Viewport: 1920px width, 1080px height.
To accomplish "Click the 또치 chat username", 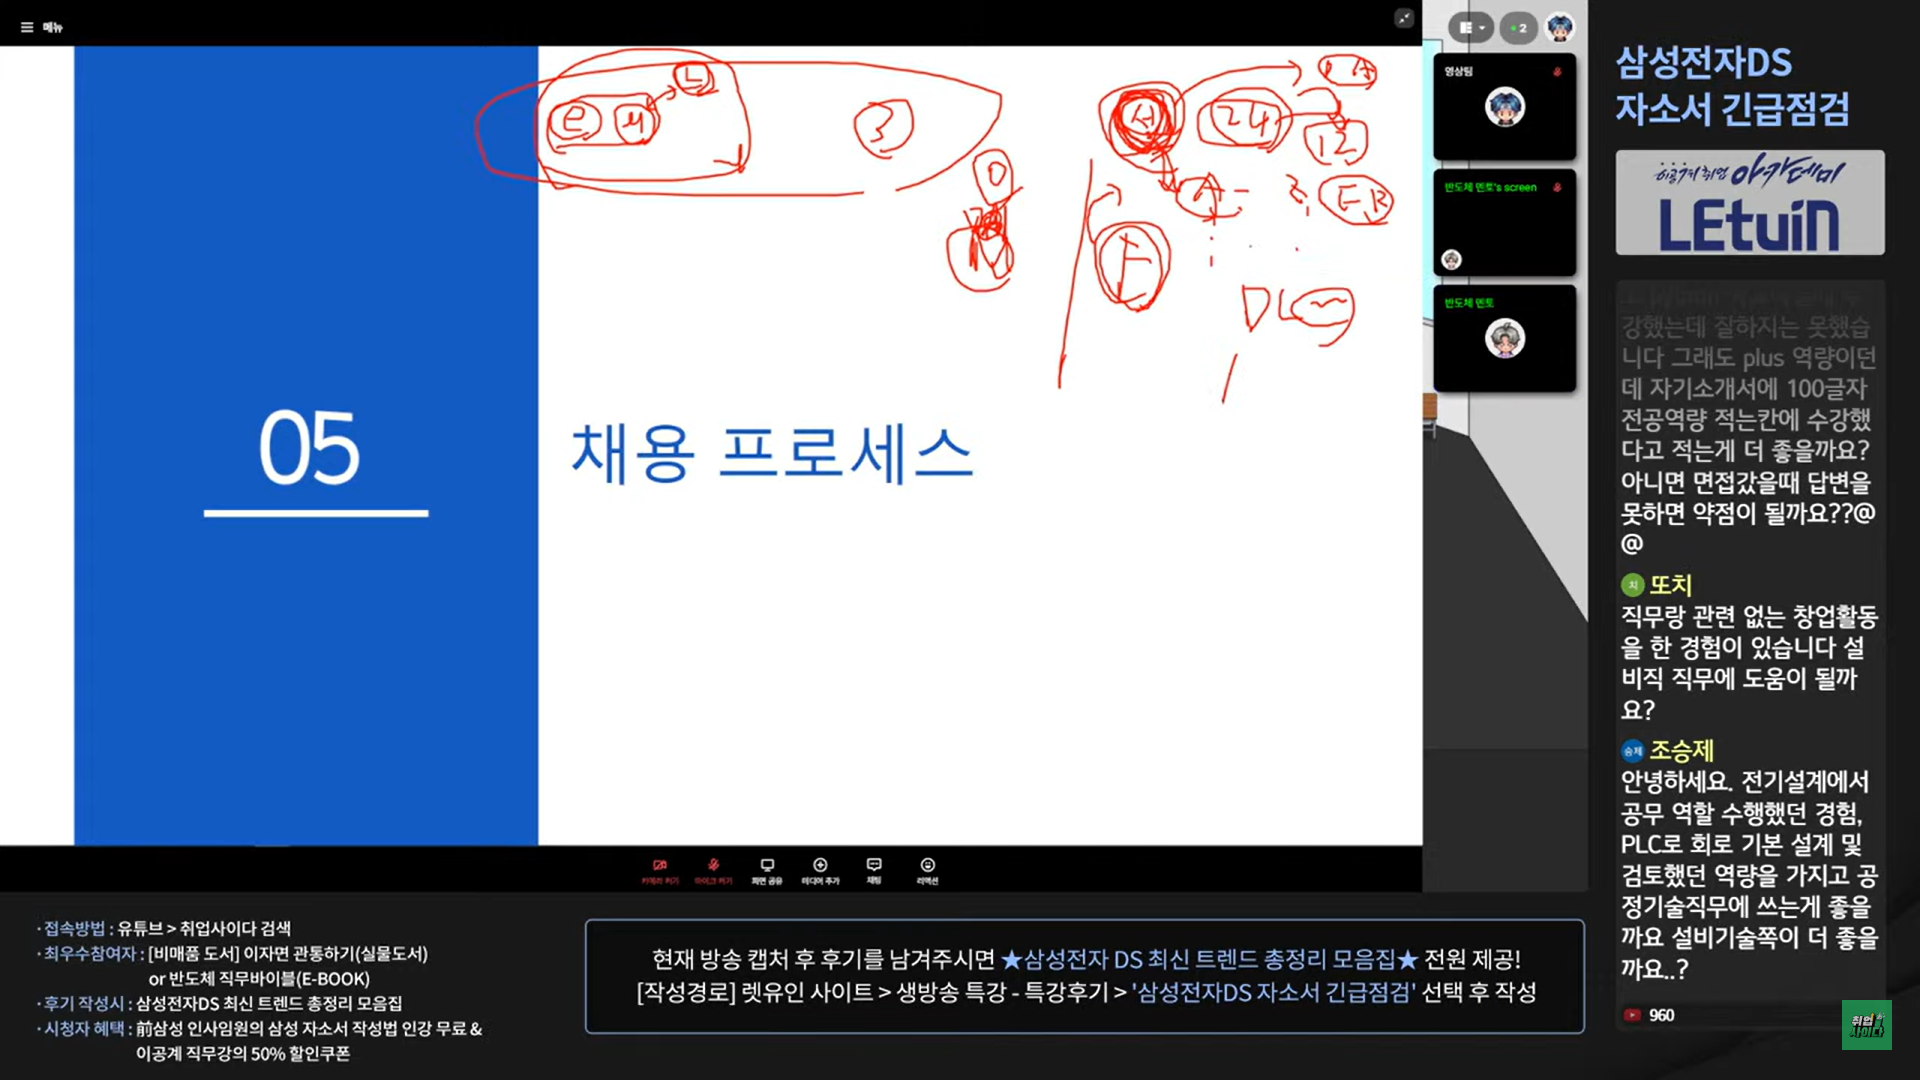I will (x=1669, y=585).
